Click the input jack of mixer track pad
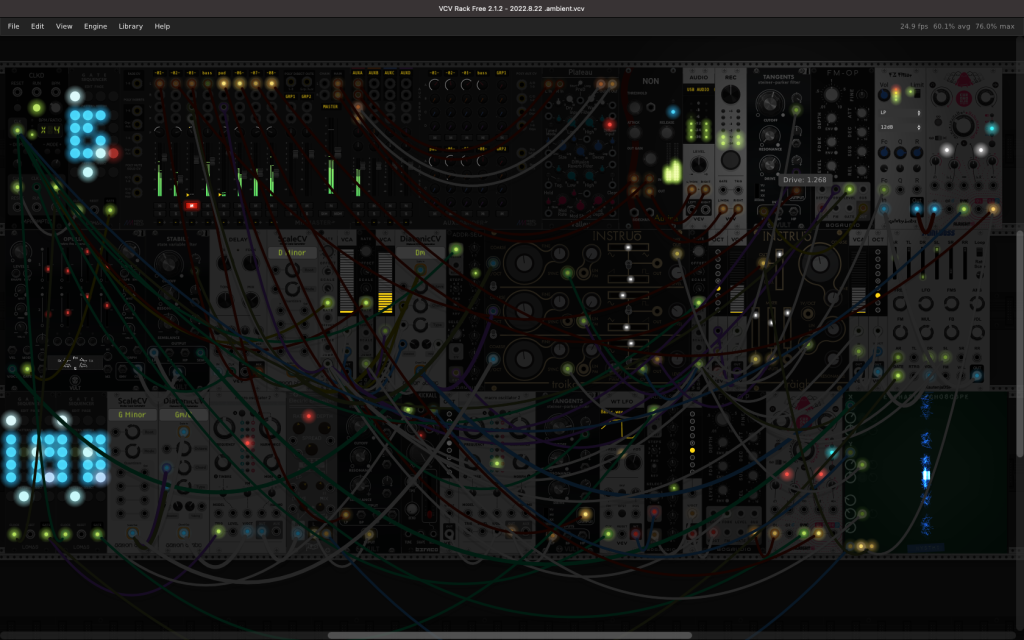Screen dimensions: 1024x640 pyautogui.click(x=223, y=84)
